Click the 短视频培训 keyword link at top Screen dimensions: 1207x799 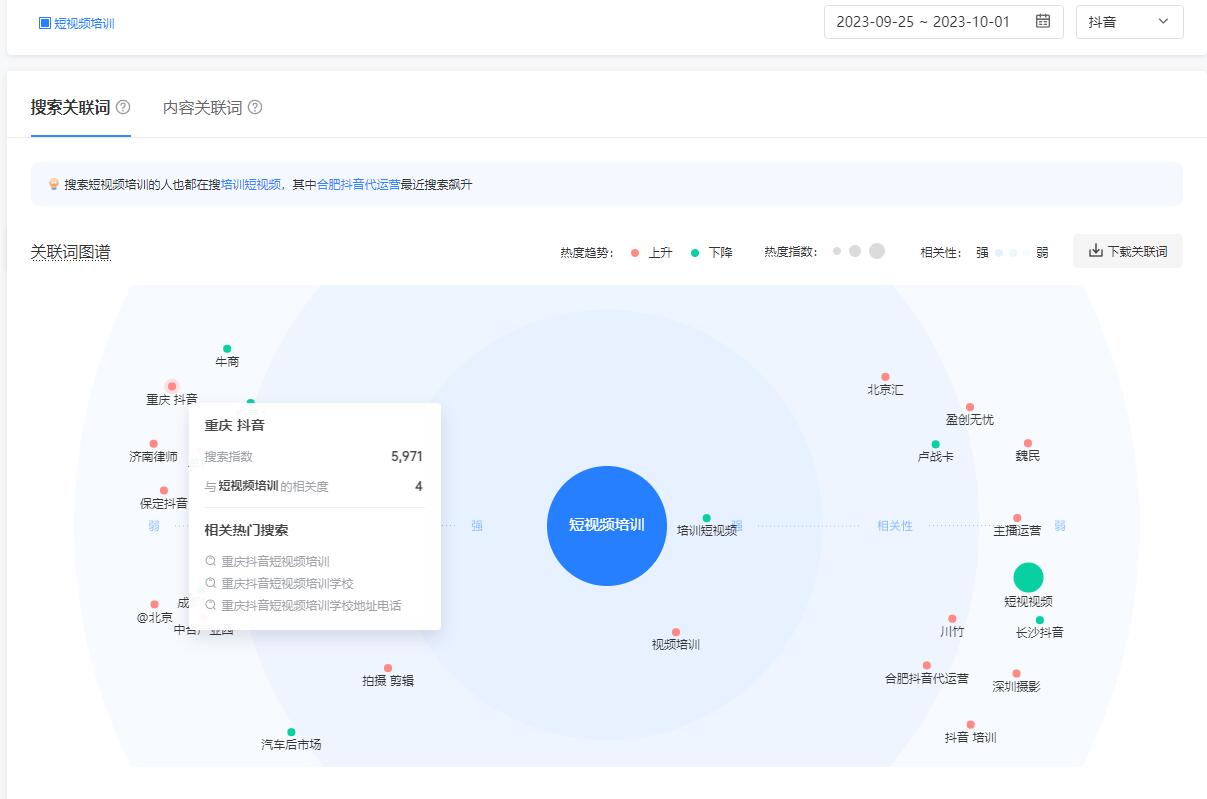[x=84, y=22]
